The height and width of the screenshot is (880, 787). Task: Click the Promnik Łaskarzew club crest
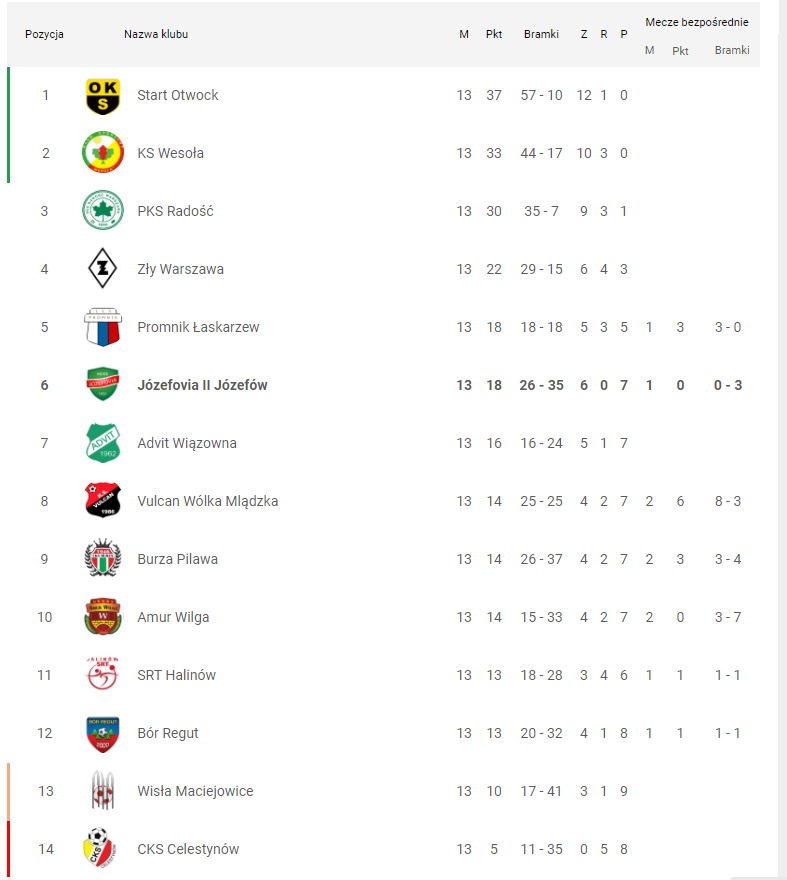tap(102, 328)
